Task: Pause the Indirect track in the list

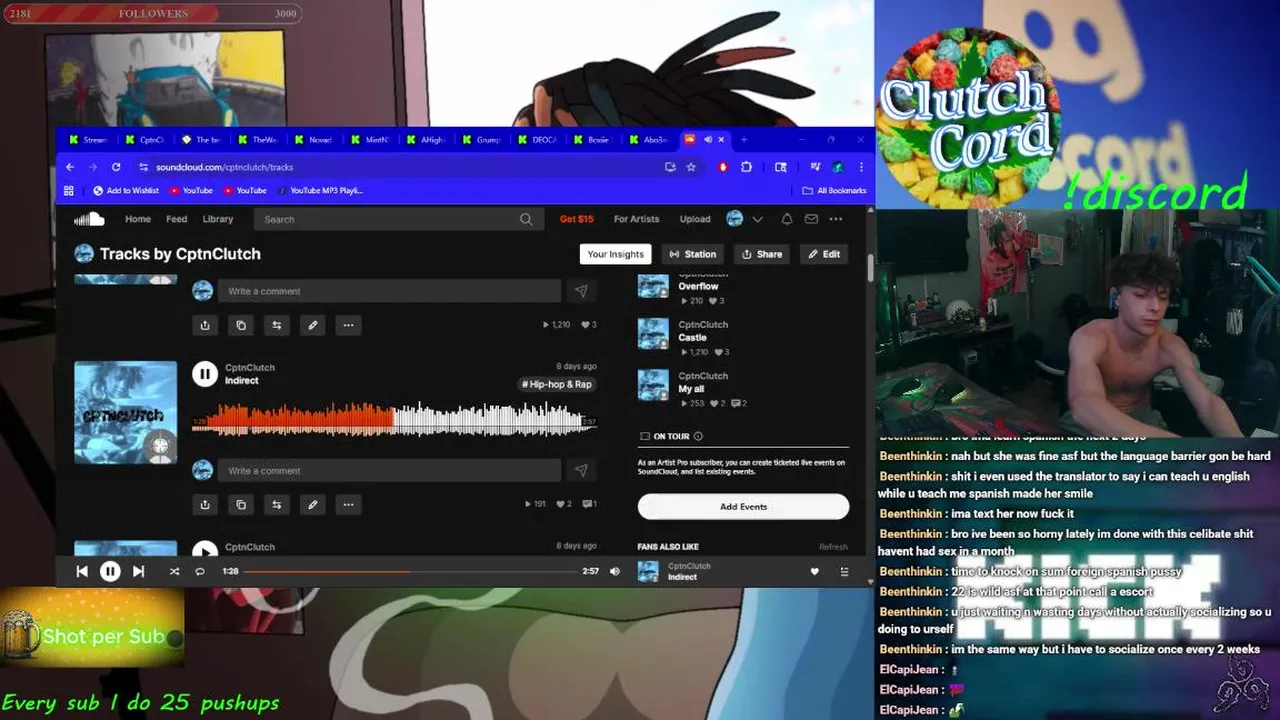Action: 204,374
